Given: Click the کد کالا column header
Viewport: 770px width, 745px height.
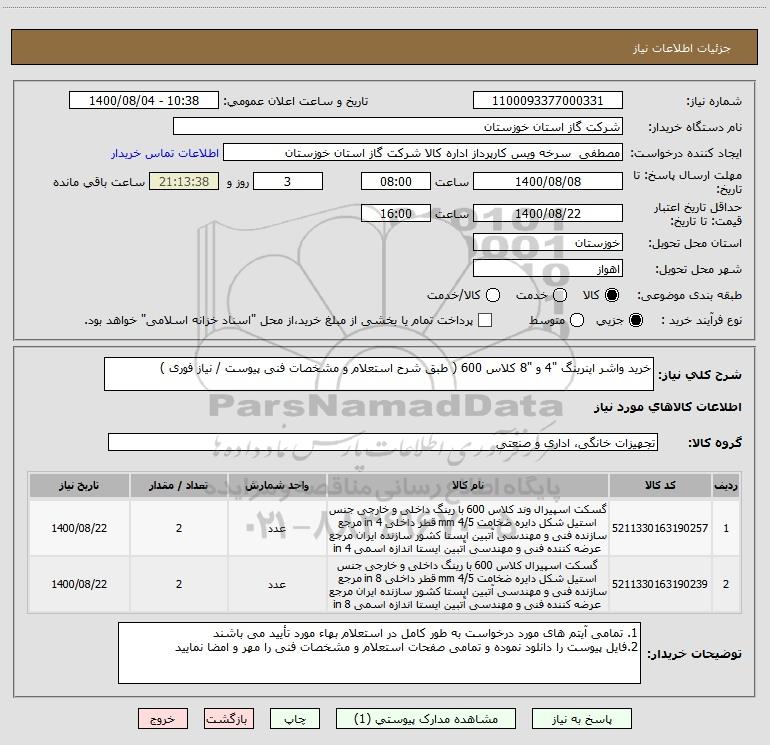Looking at the screenshot, I should coord(660,485).
